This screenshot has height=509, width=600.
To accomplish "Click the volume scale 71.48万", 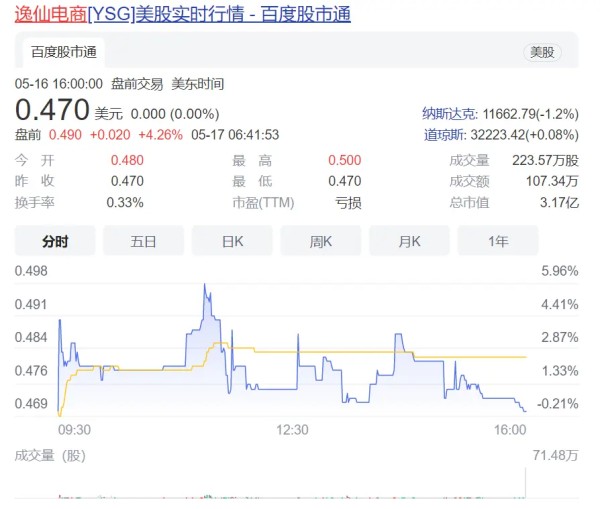I will click(x=555, y=455).
